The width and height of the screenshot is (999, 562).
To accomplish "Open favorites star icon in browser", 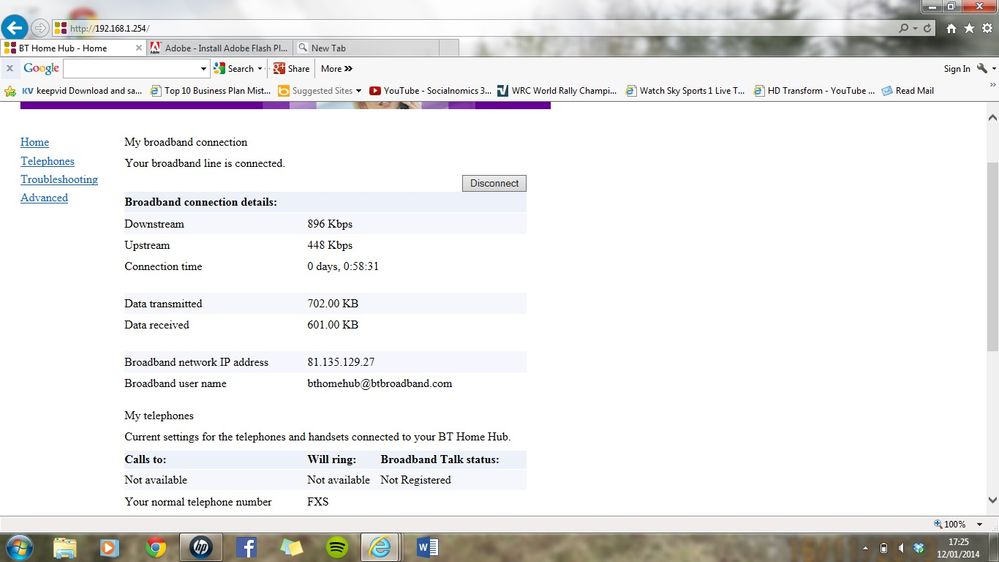I will tap(969, 28).
